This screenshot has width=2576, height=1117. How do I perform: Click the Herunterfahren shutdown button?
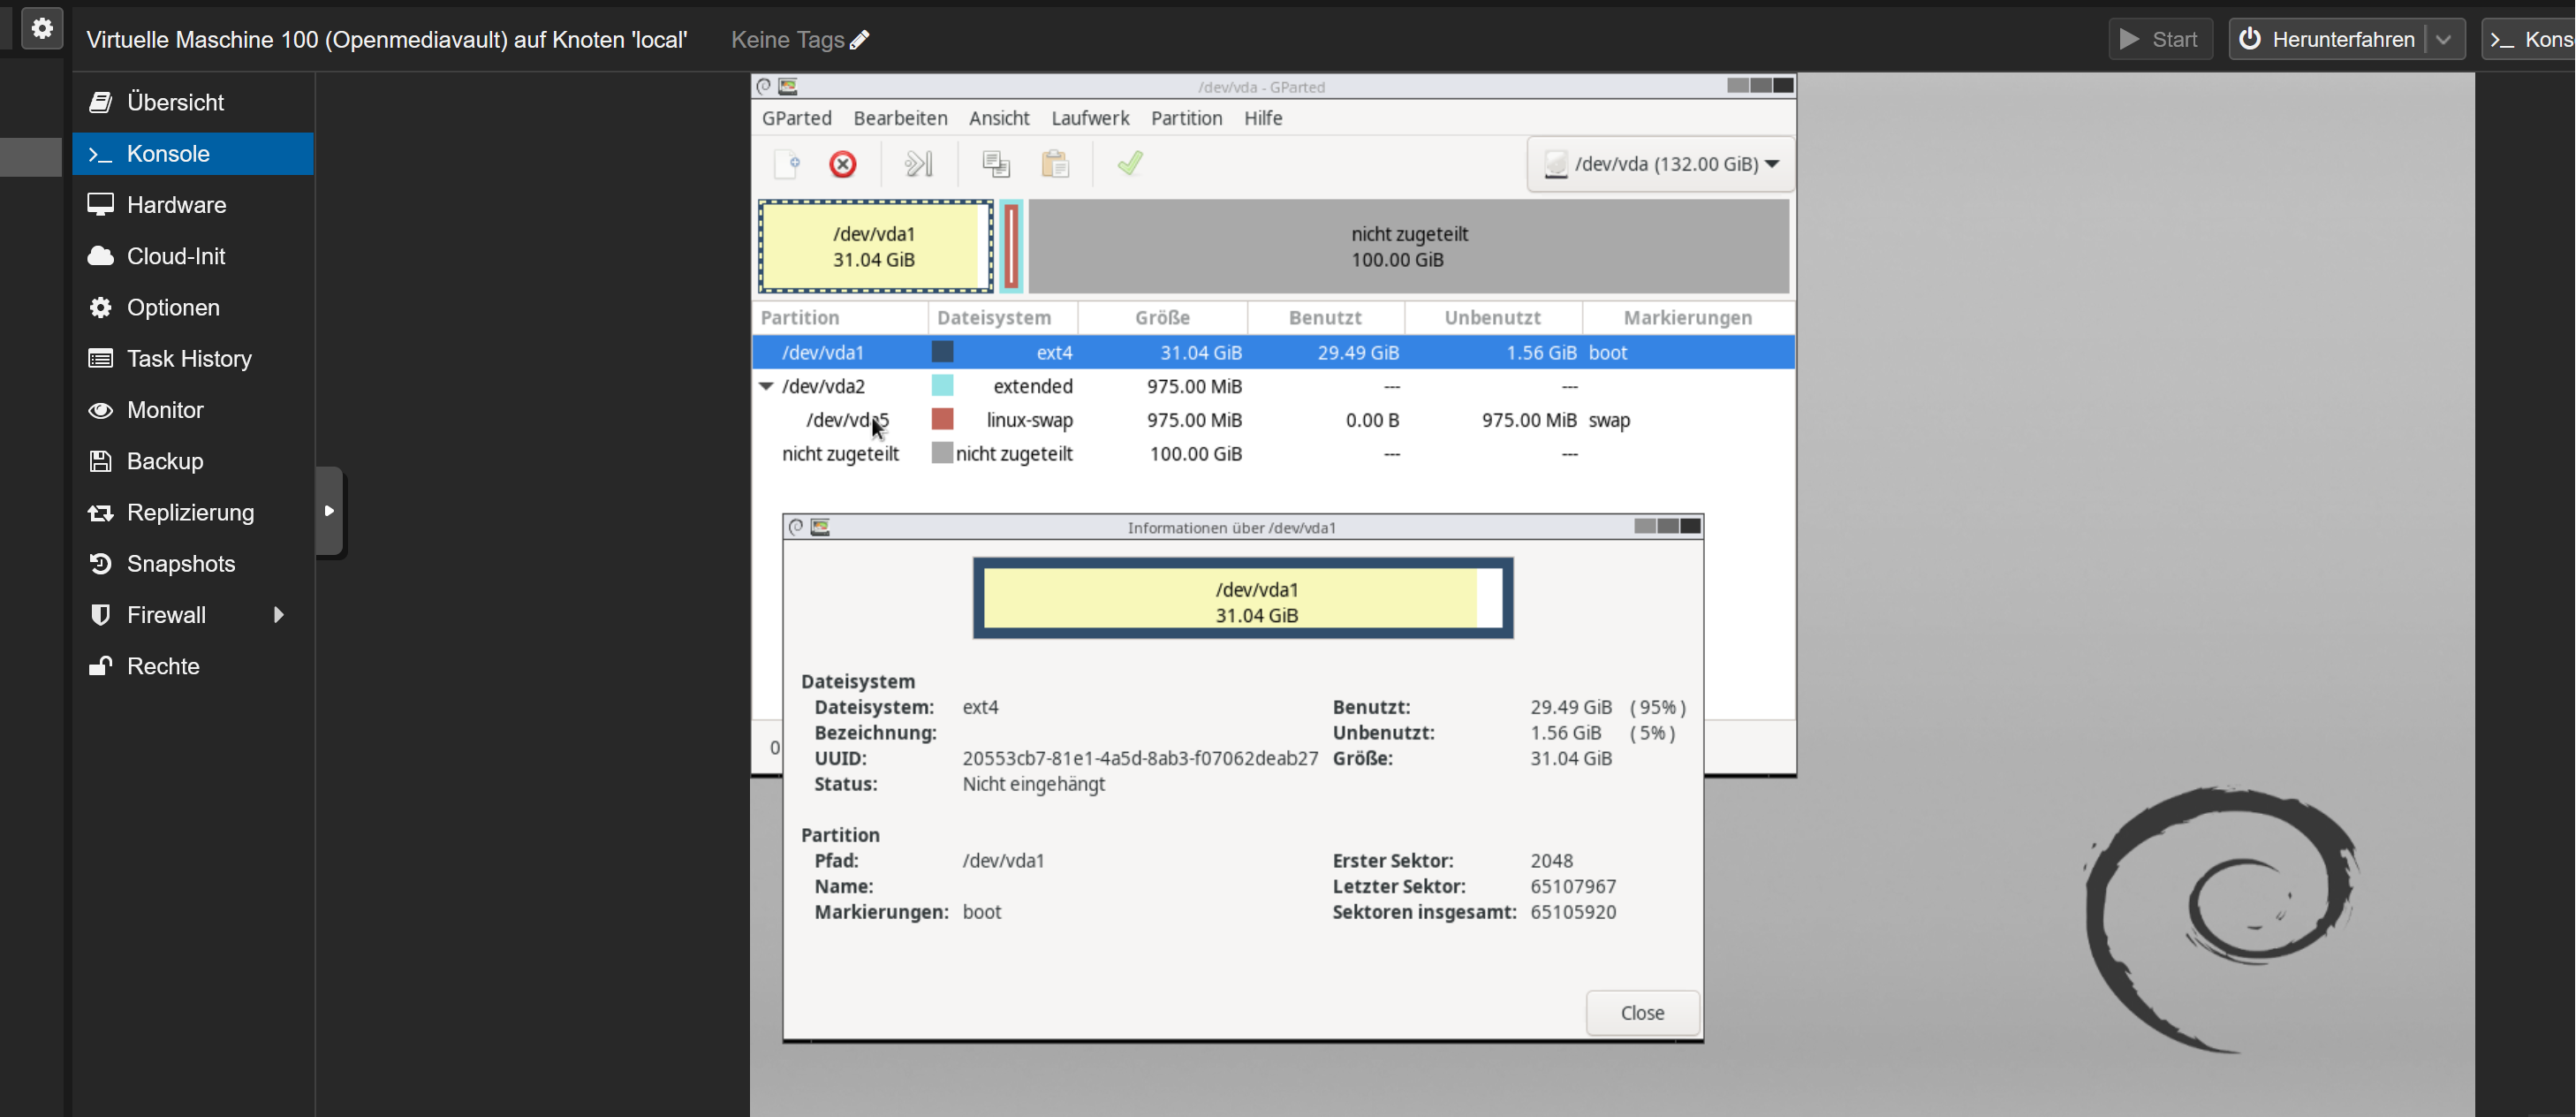pyautogui.click(x=2329, y=40)
